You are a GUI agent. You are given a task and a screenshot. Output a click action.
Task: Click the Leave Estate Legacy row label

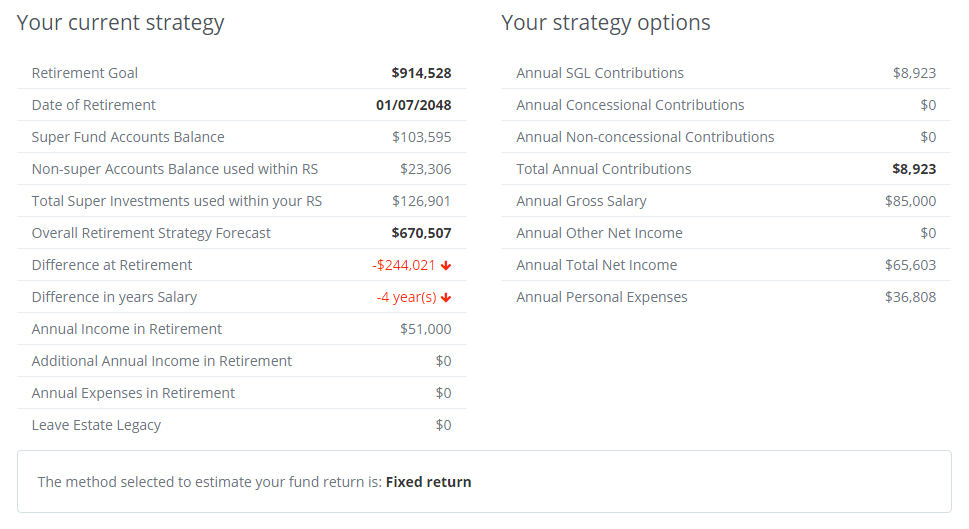[96, 425]
